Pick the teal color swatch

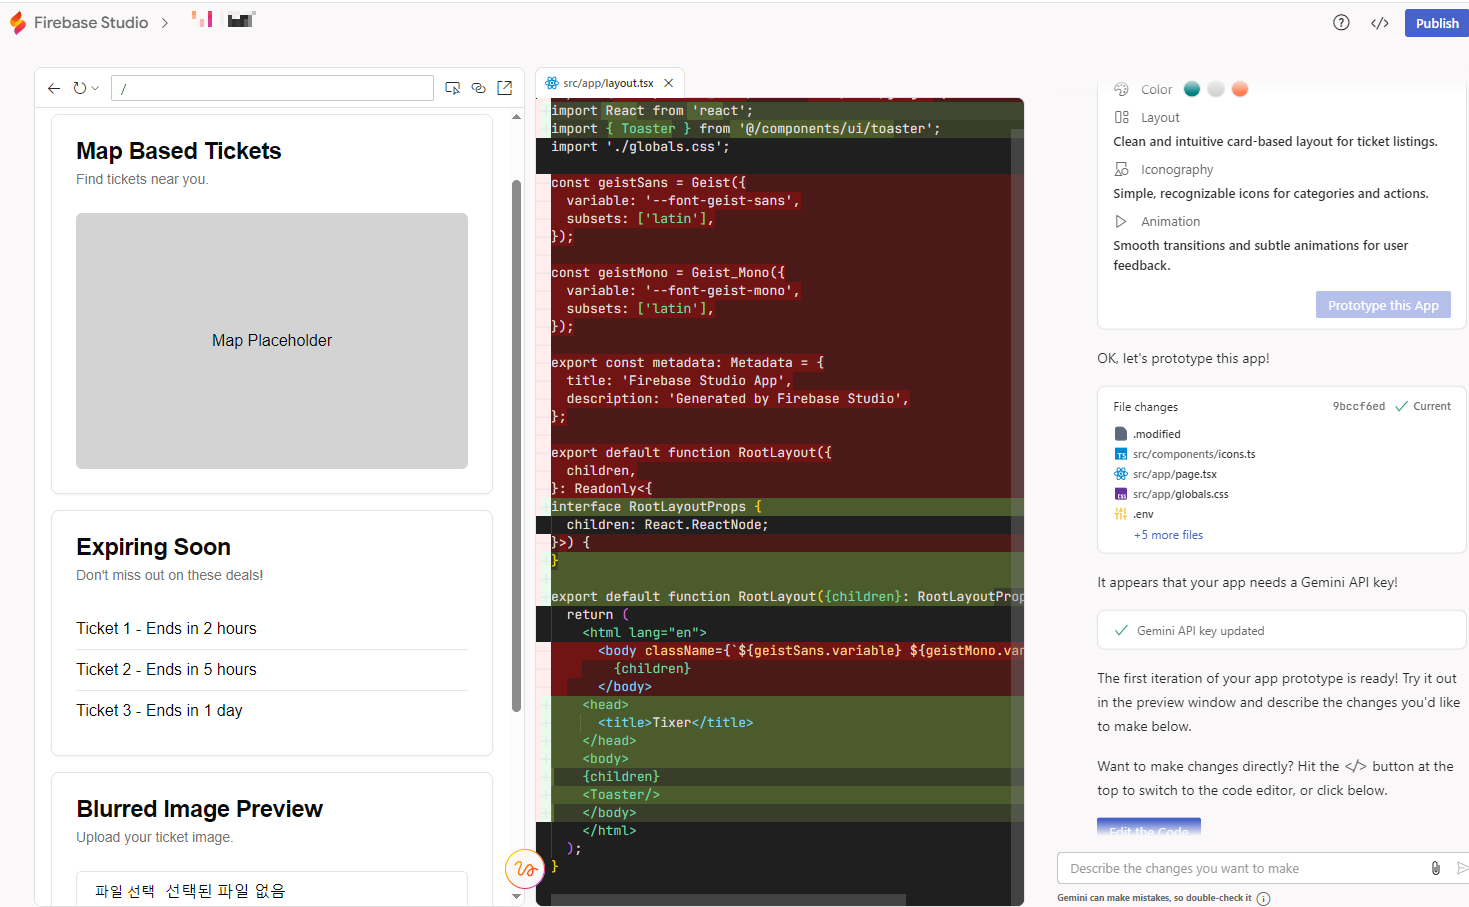[x=1192, y=89]
